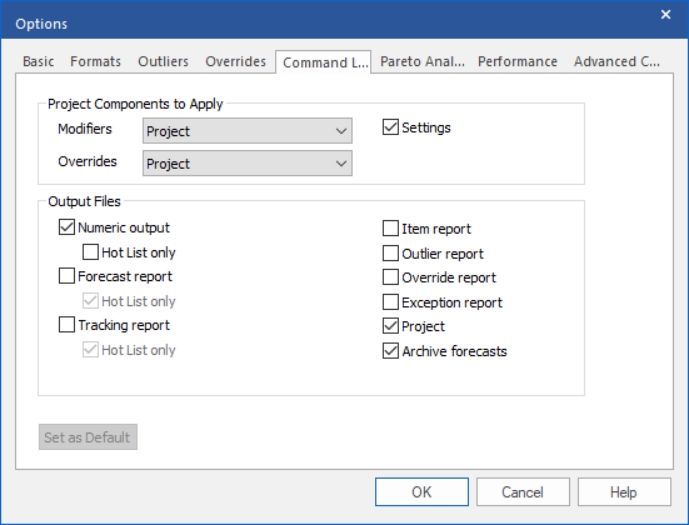Switch to the Performance tab

[x=518, y=62]
